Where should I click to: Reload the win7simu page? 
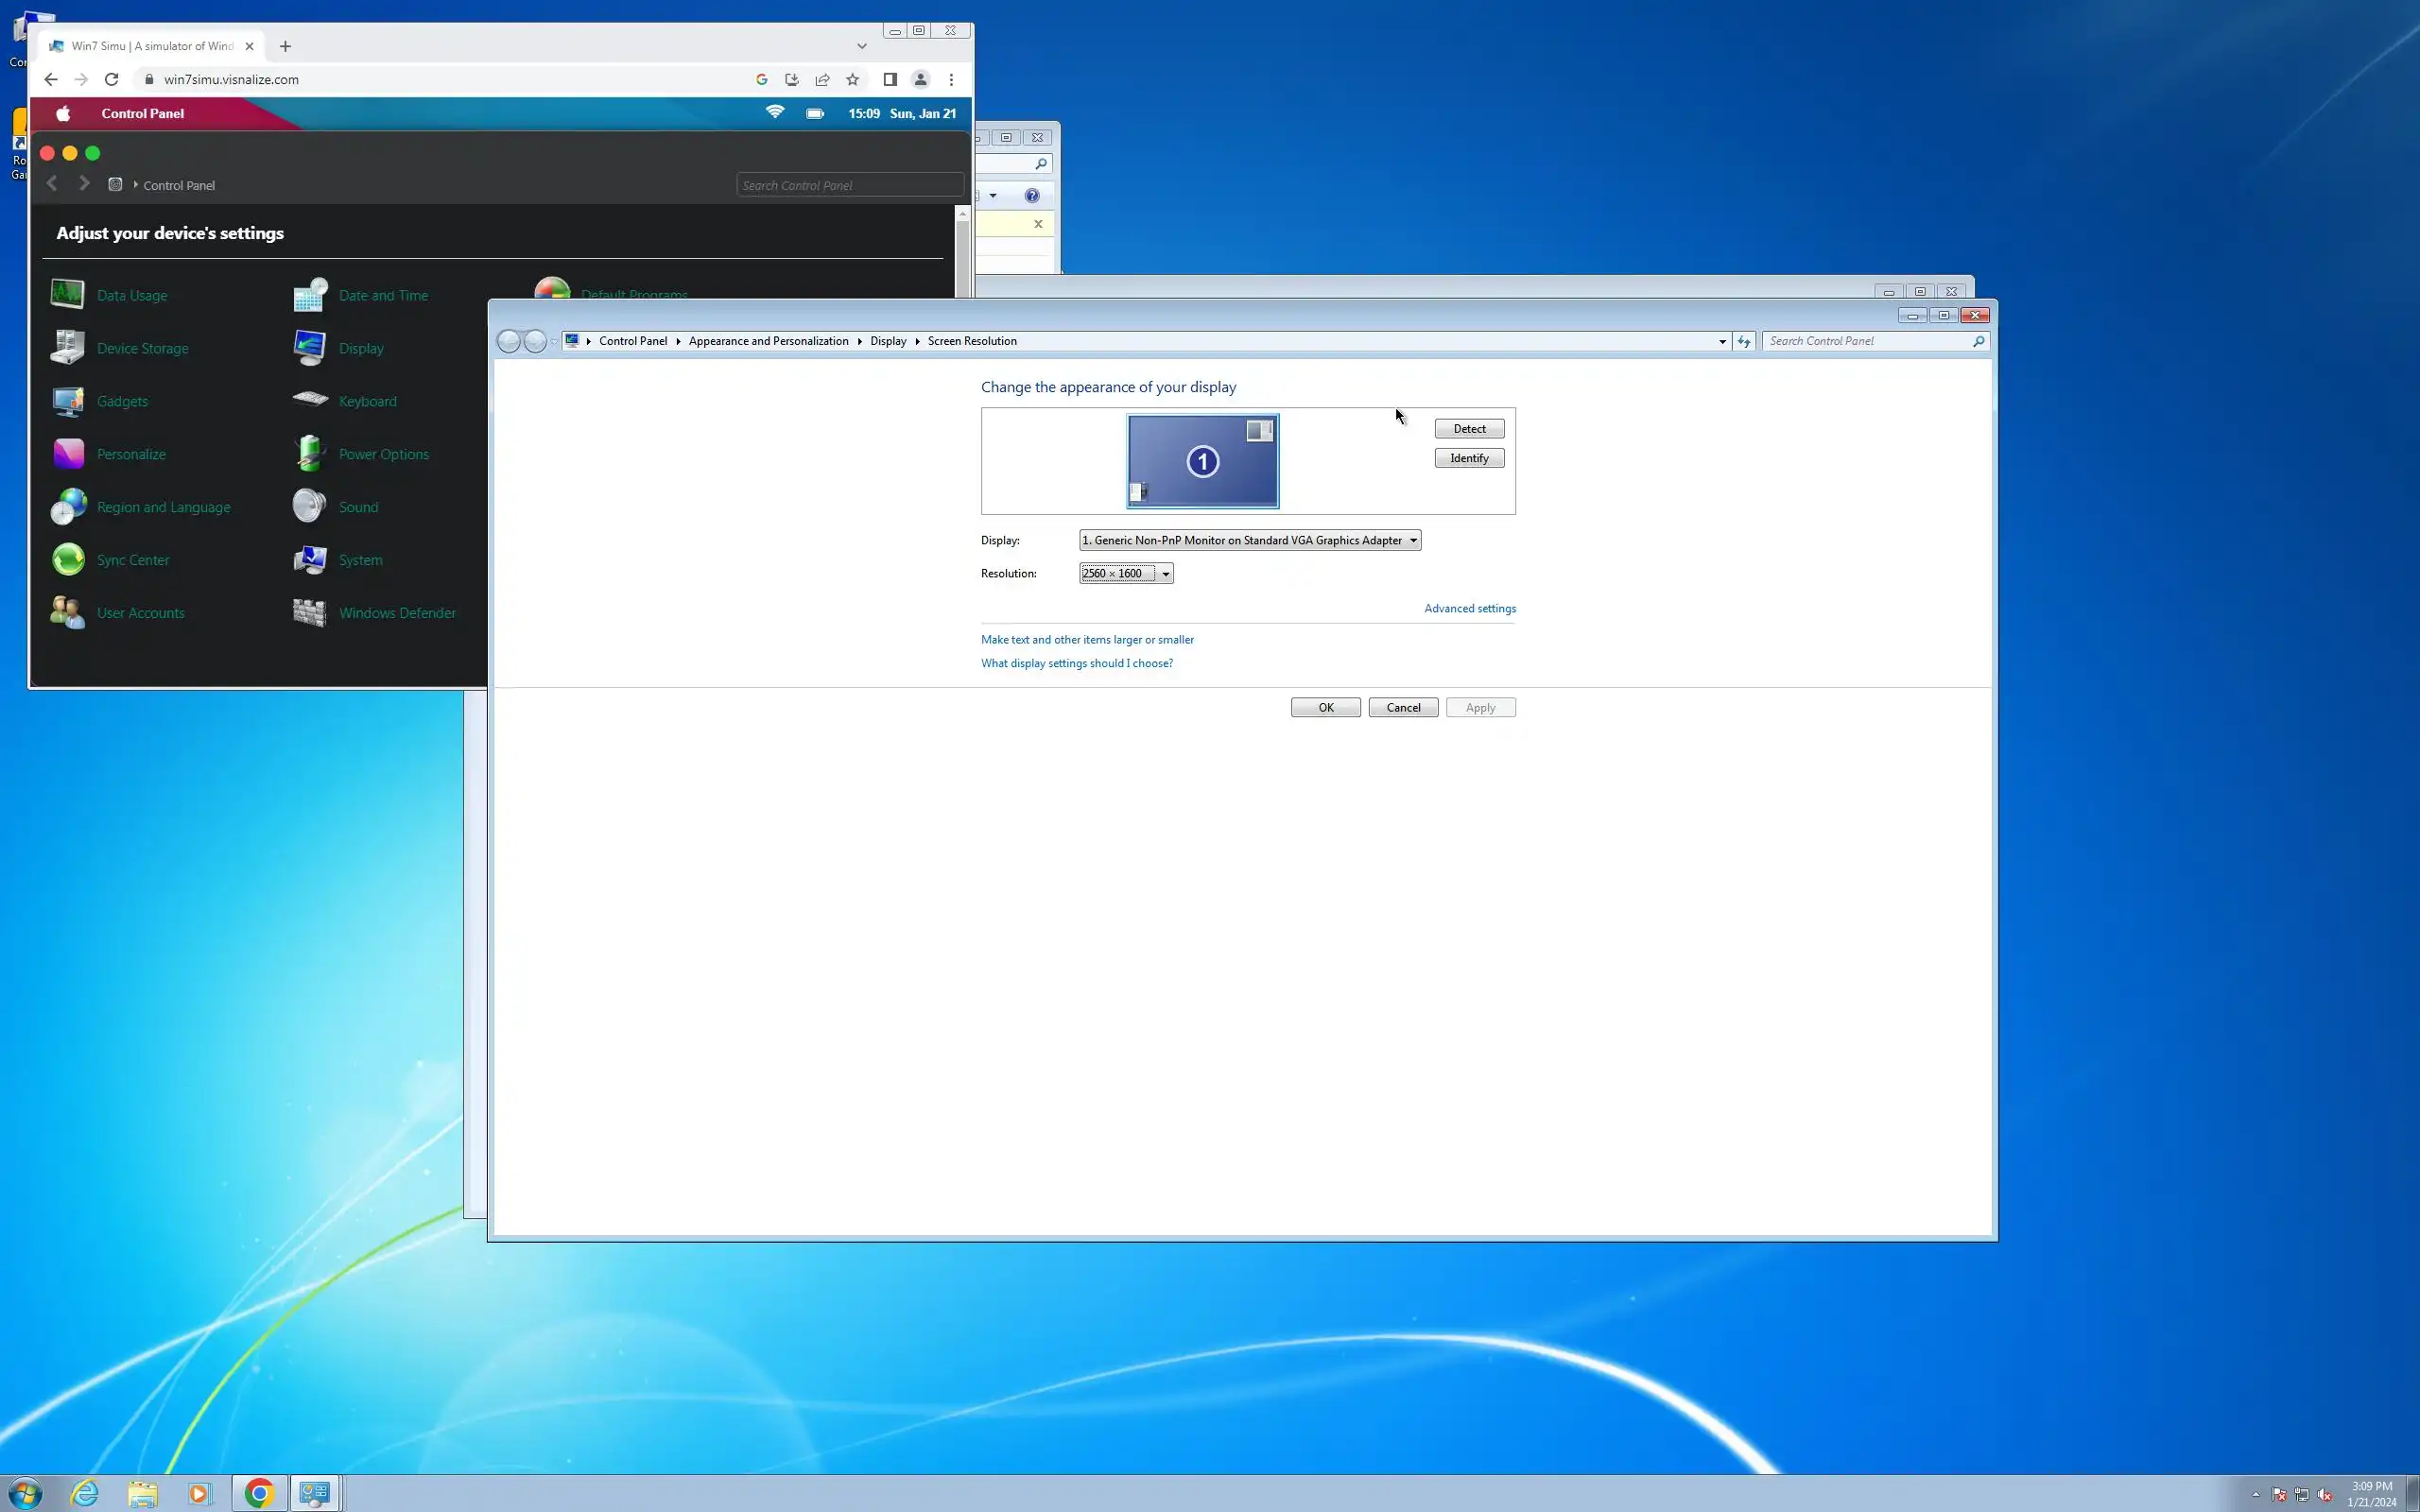pyautogui.click(x=112, y=80)
